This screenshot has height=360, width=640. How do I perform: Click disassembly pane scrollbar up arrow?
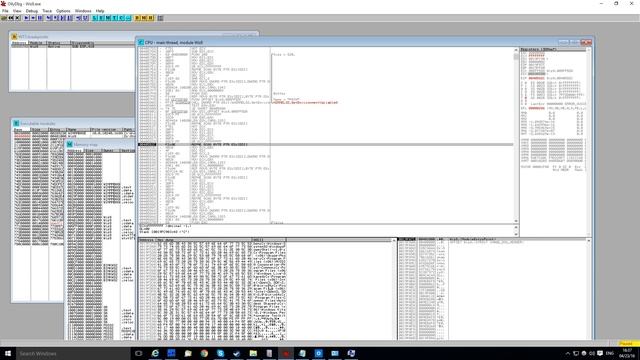[x=516, y=50]
